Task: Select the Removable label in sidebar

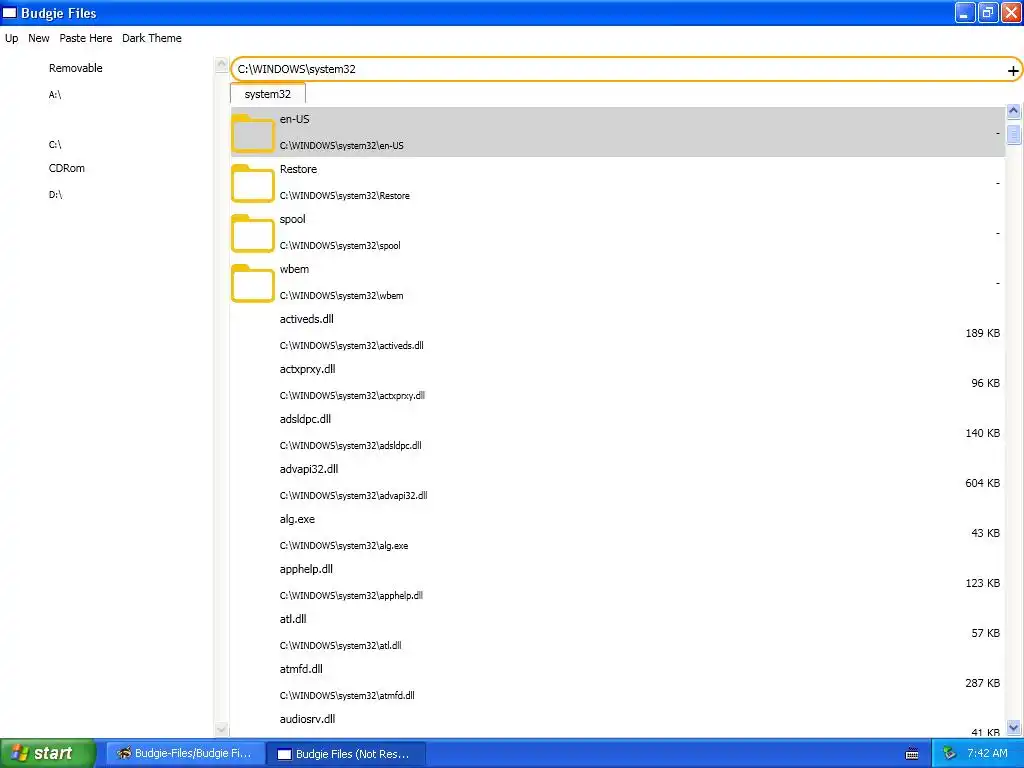Action: point(76,68)
